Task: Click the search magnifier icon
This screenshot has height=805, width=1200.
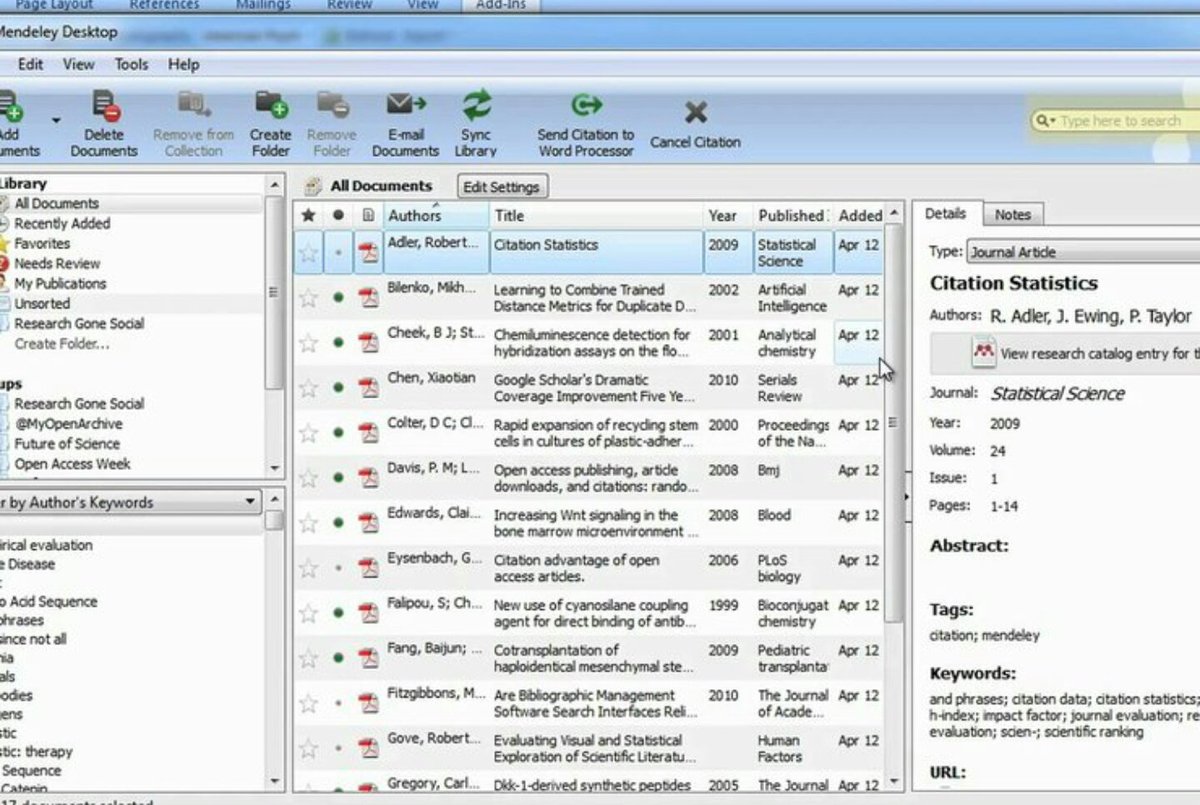Action: click(x=1043, y=121)
